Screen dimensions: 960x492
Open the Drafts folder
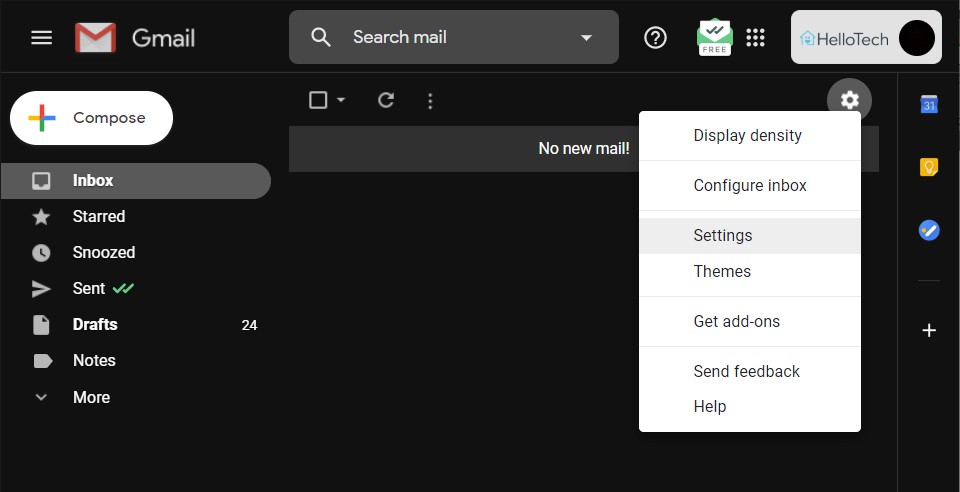[x=95, y=324]
